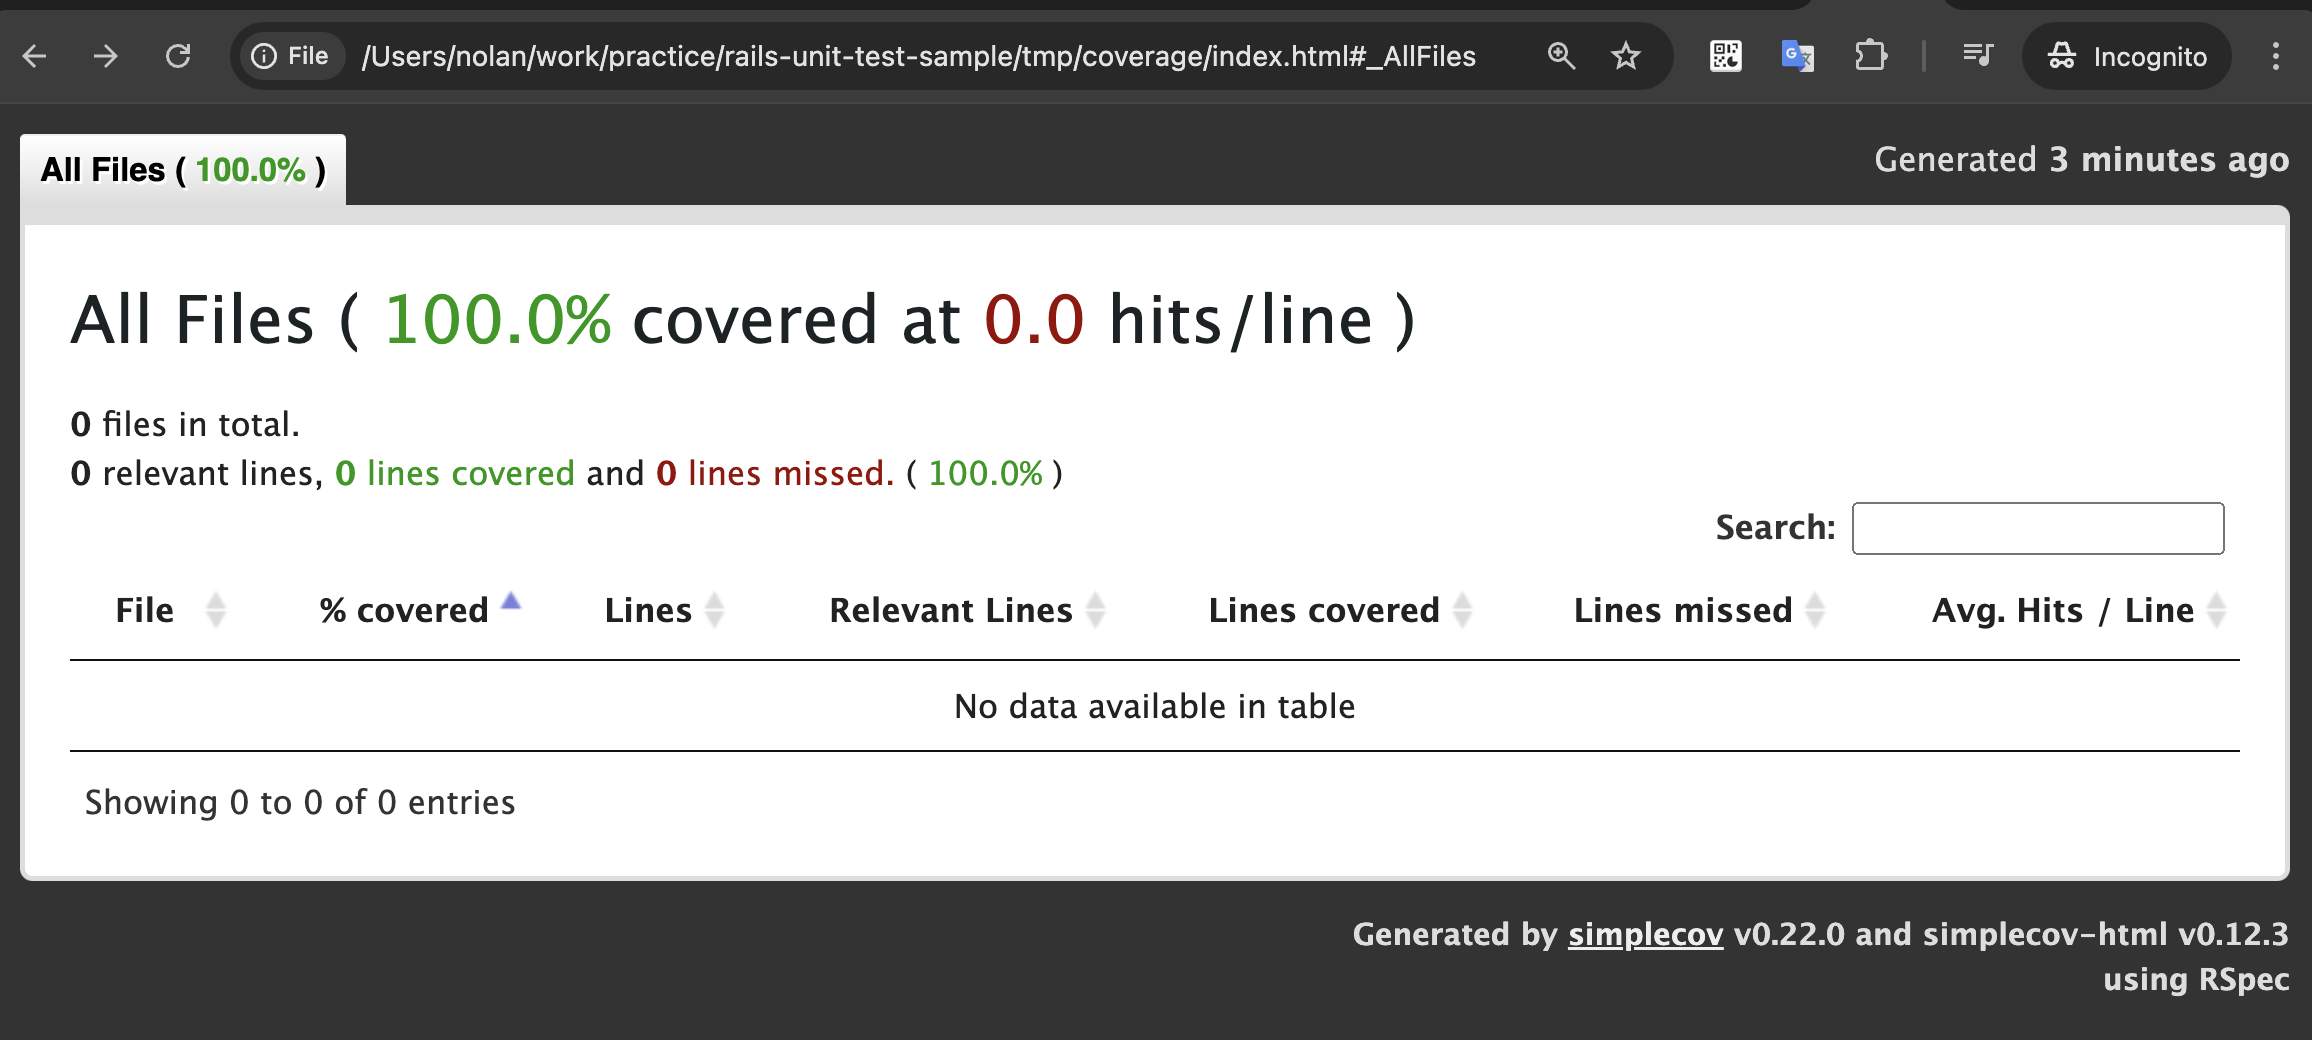The height and width of the screenshot is (1040, 2312).
Task: Bookmark this page with the star icon
Action: tap(1626, 56)
